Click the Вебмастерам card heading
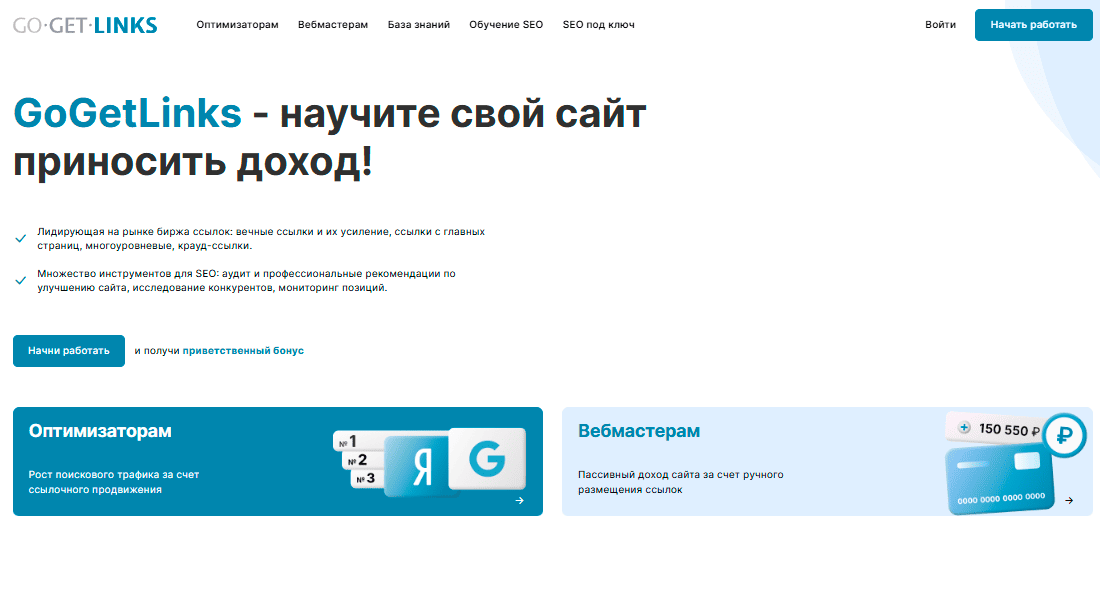The height and width of the screenshot is (600, 1100). (638, 431)
